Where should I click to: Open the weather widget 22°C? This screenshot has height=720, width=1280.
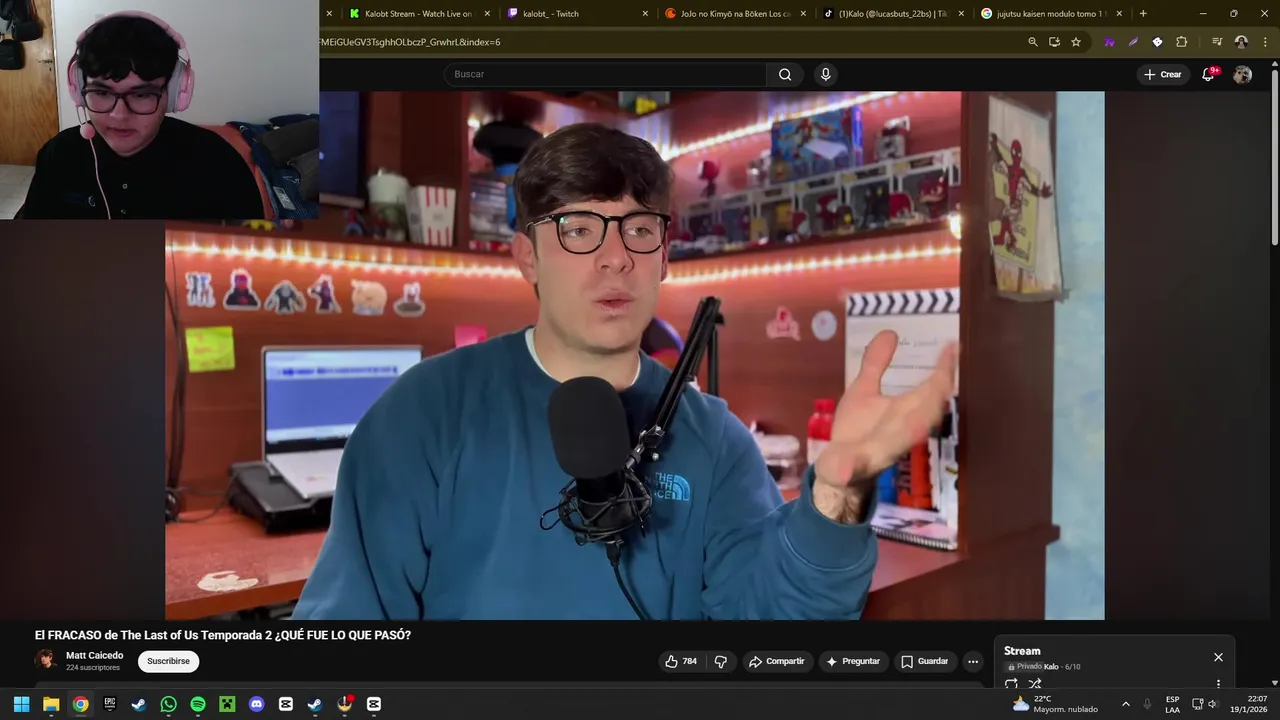click(x=1055, y=704)
